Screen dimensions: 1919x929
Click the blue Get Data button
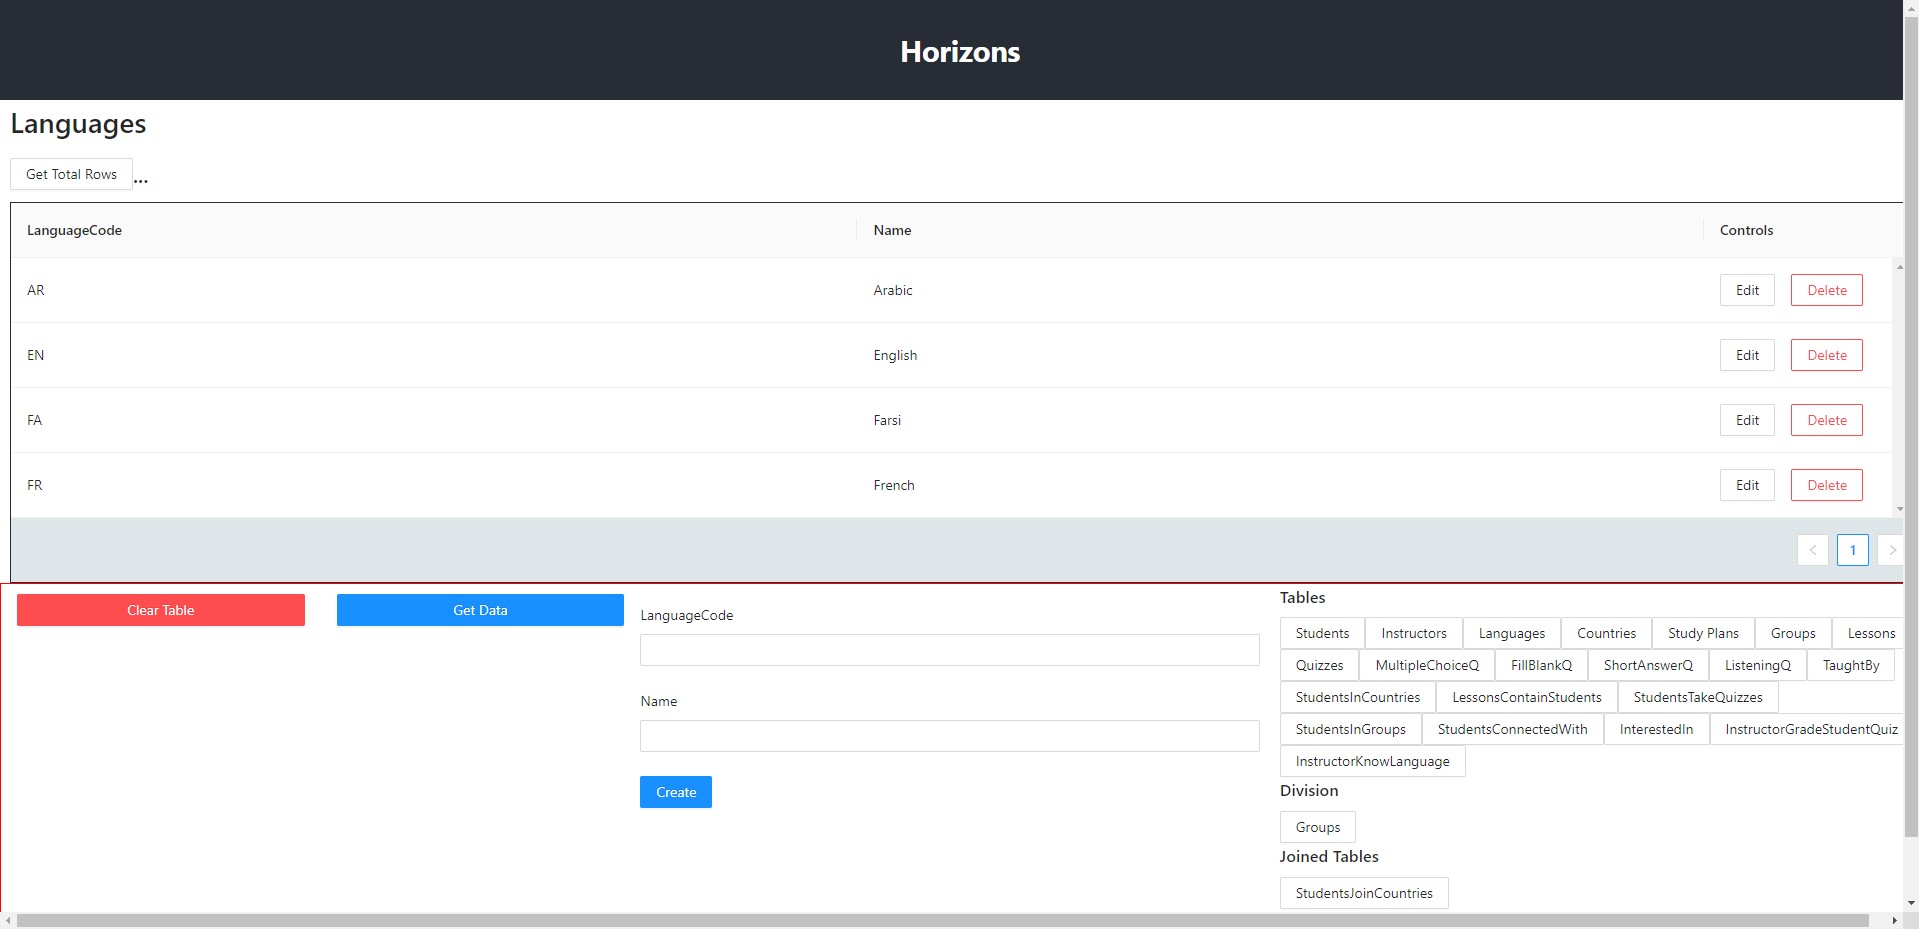coord(480,610)
